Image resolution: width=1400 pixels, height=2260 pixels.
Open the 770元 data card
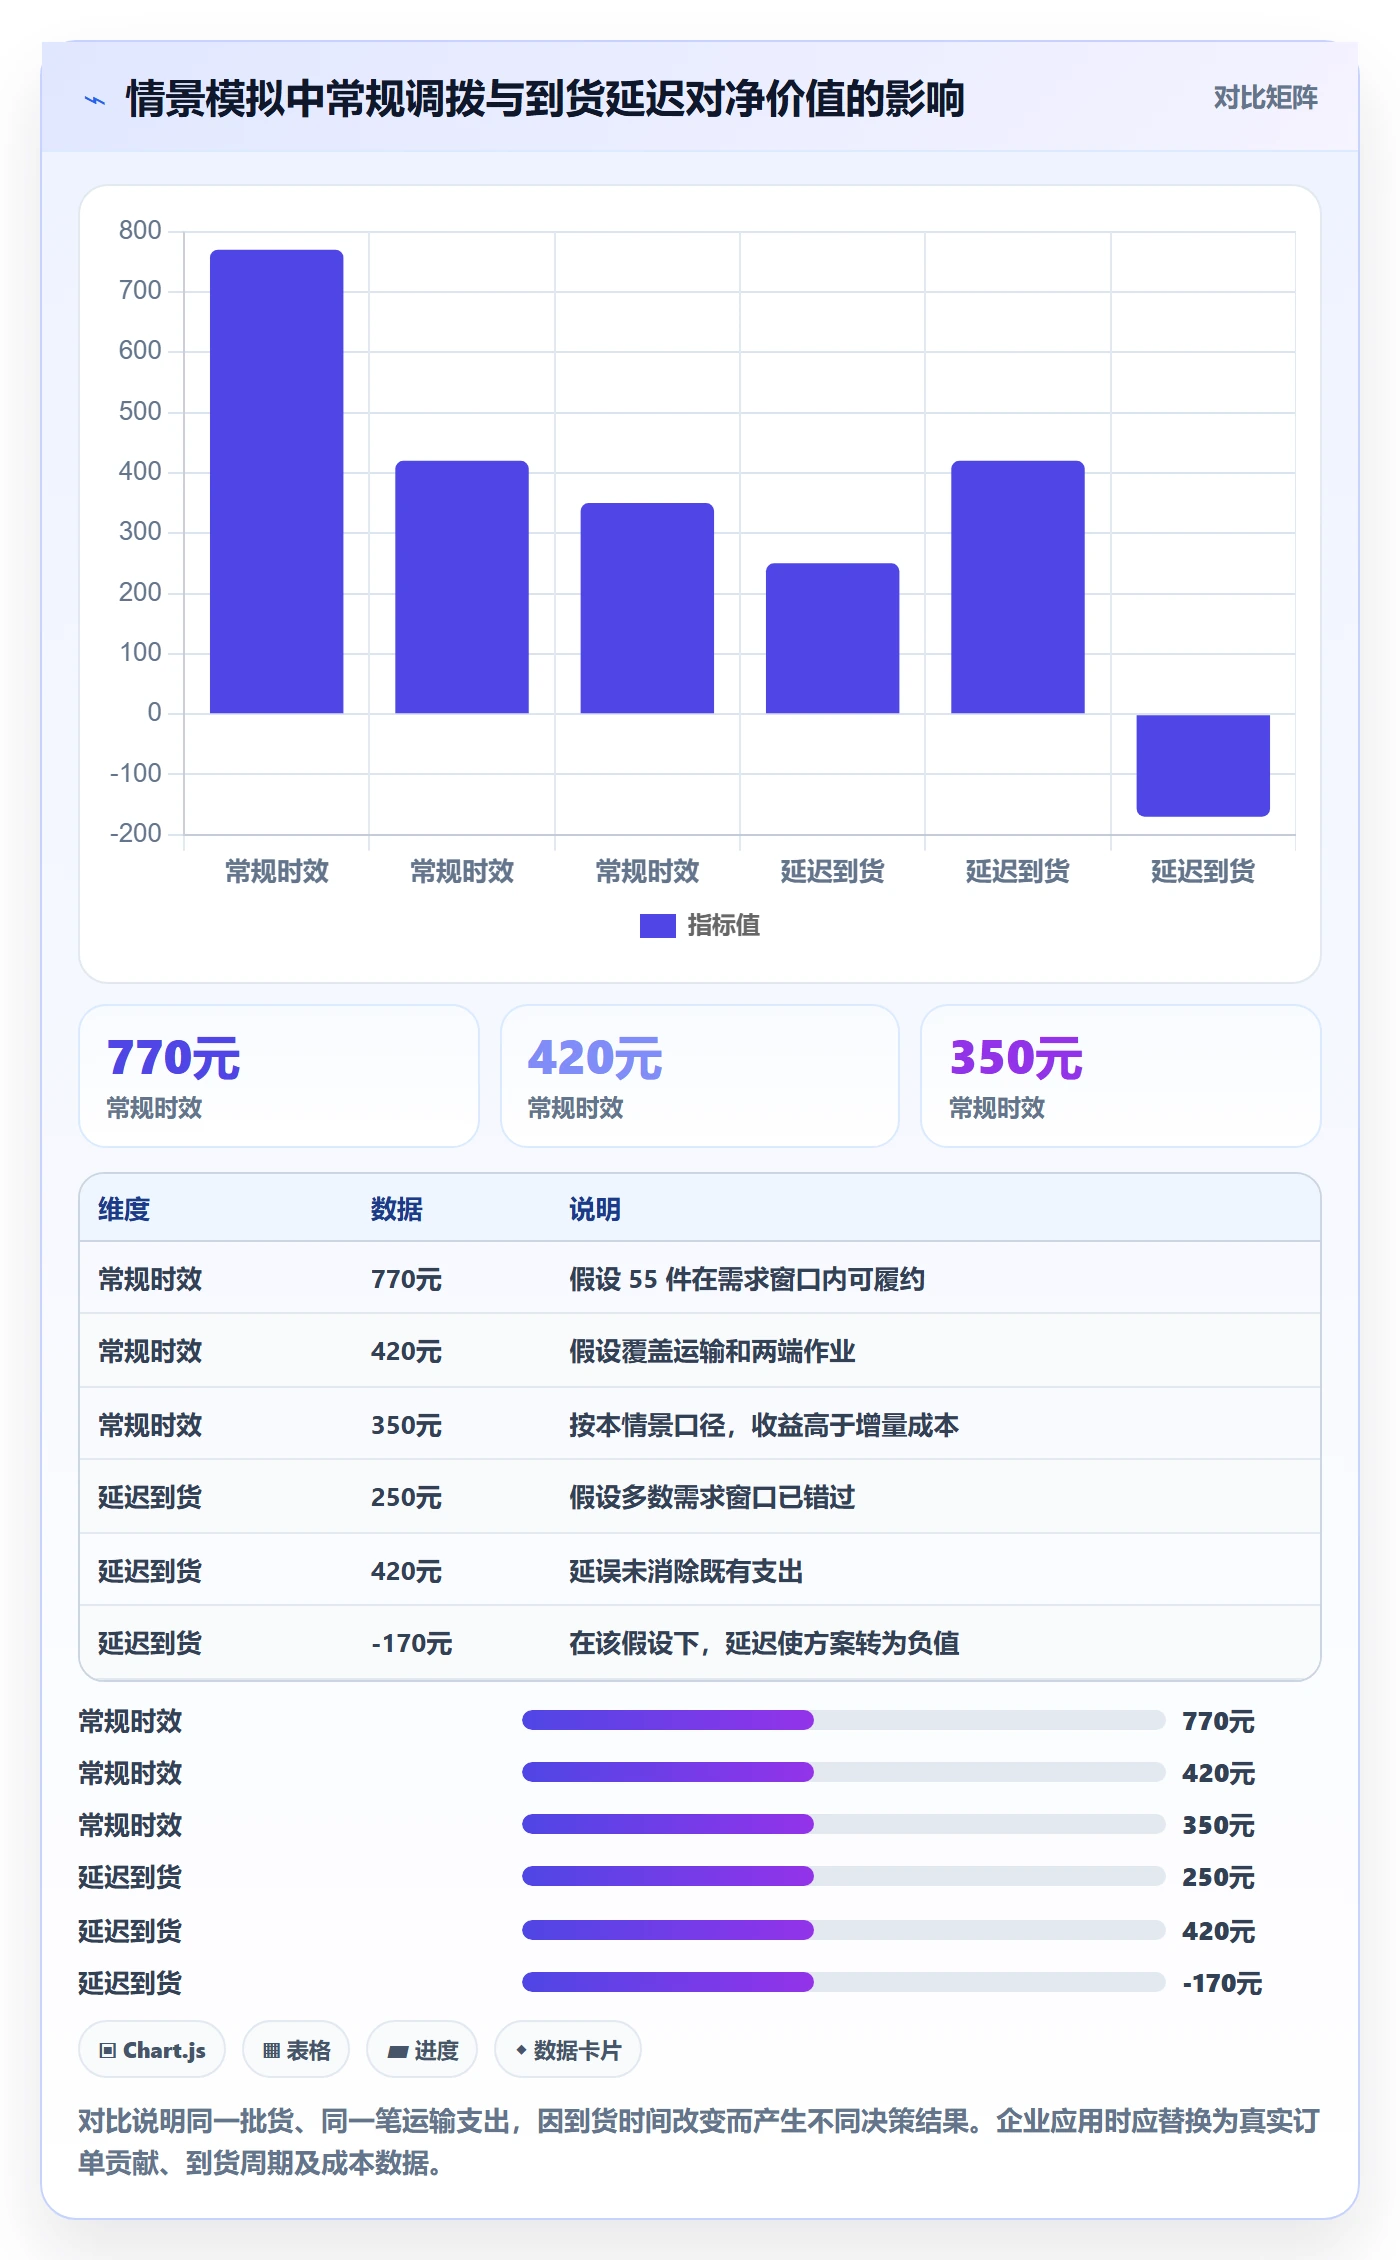(279, 1076)
